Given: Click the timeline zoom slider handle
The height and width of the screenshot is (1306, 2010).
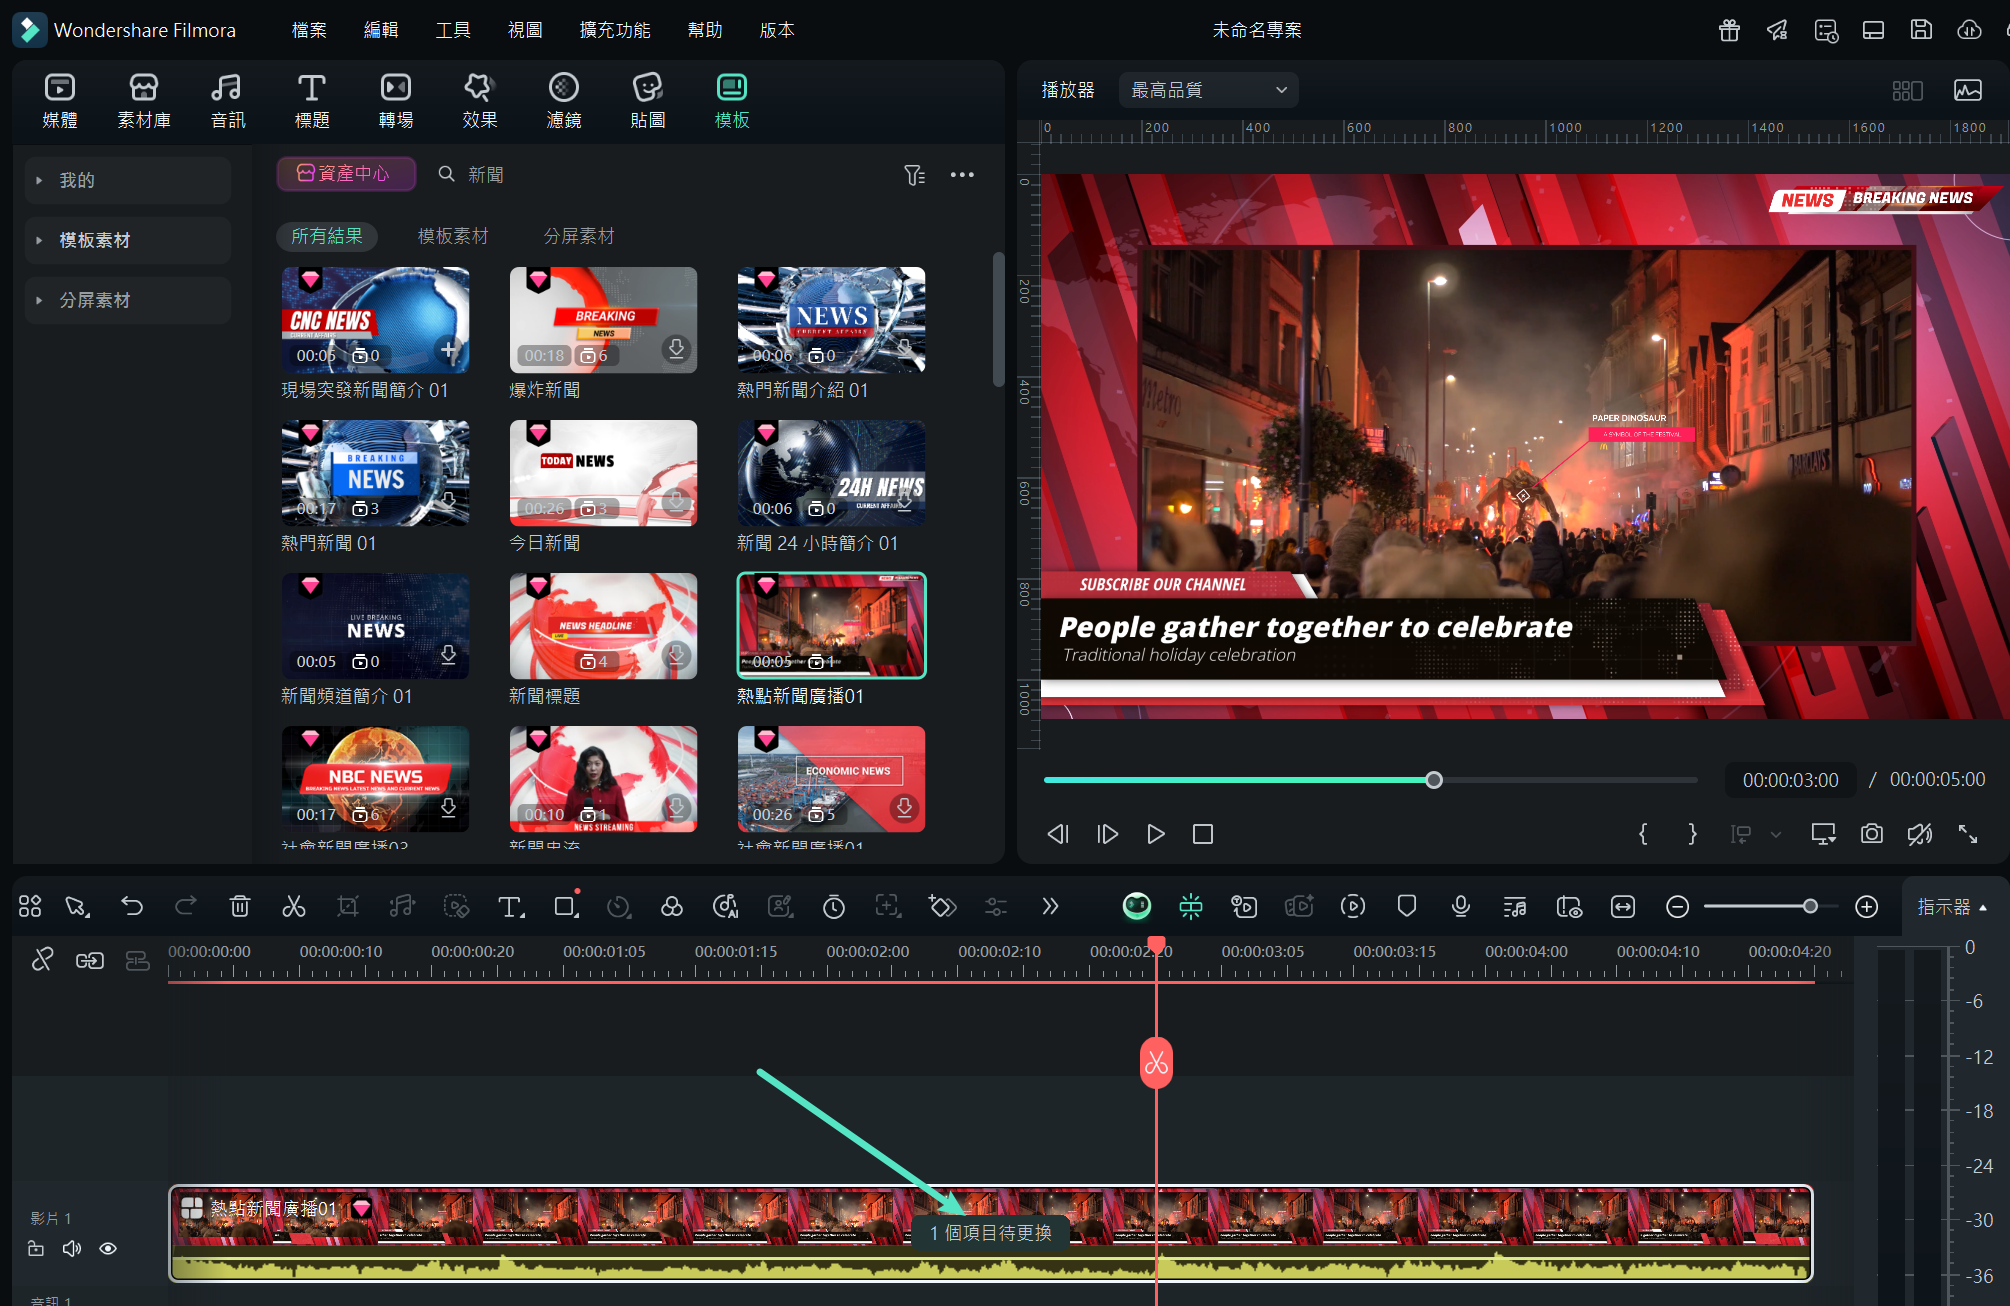Looking at the screenshot, I should (x=1810, y=906).
